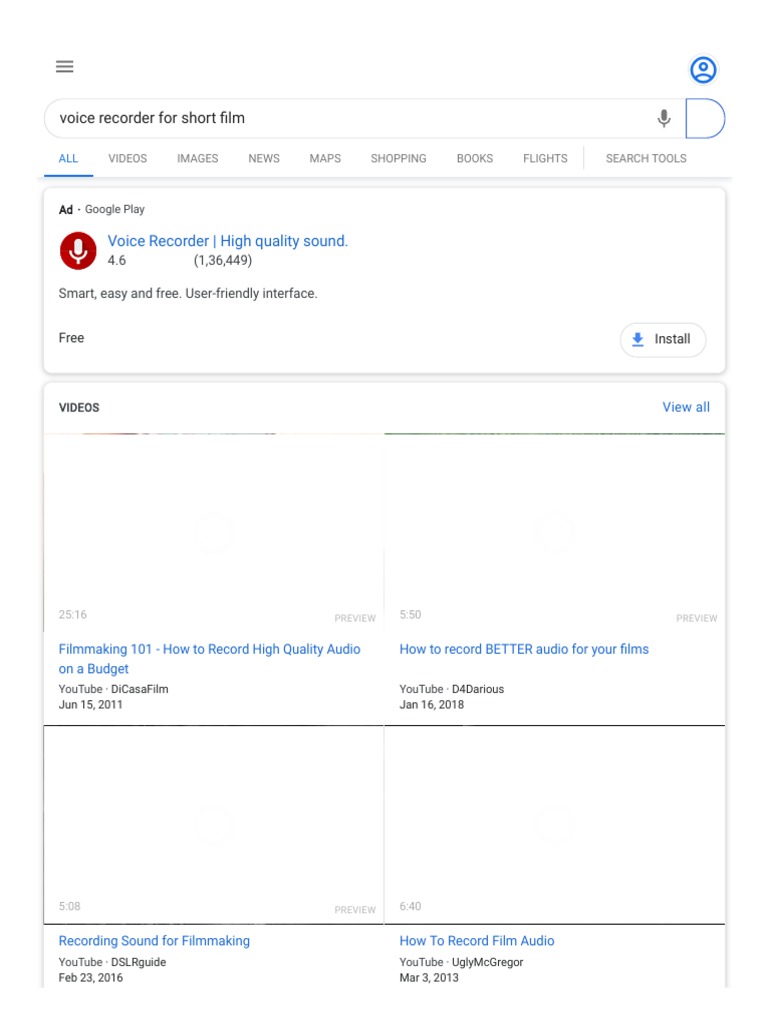Open the 5:08 video thumbnail
This screenshot has height=1024, width=768.
click(x=214, y=824)
